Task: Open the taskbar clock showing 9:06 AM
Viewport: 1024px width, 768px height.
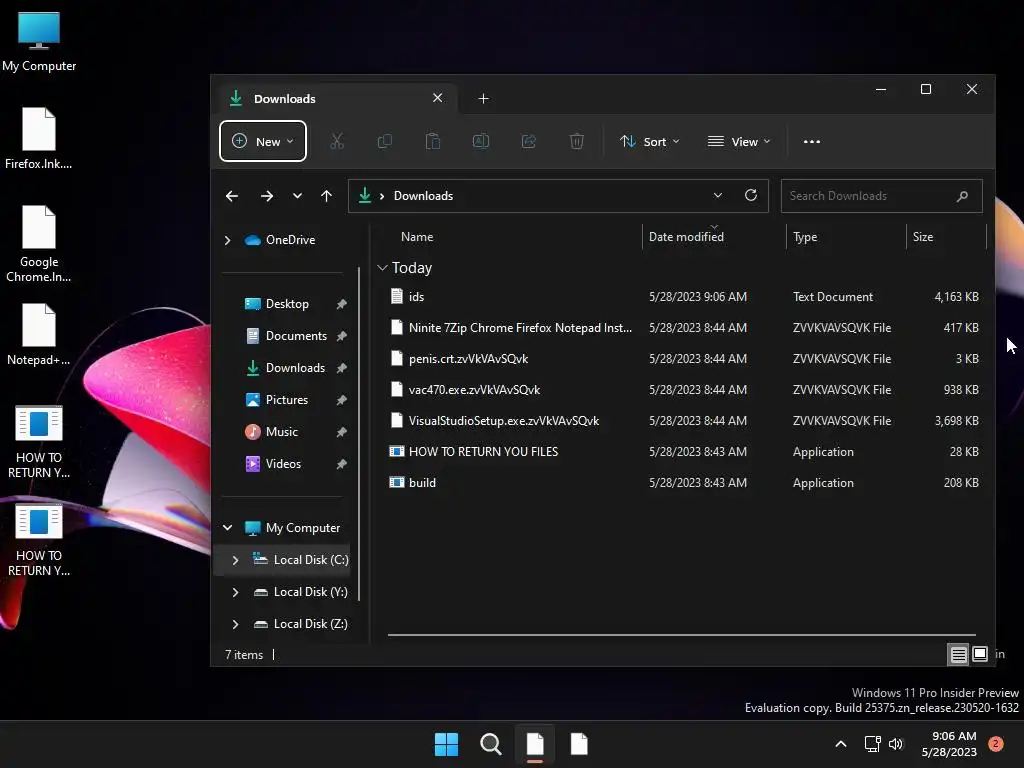Action: tap(949, 744)
